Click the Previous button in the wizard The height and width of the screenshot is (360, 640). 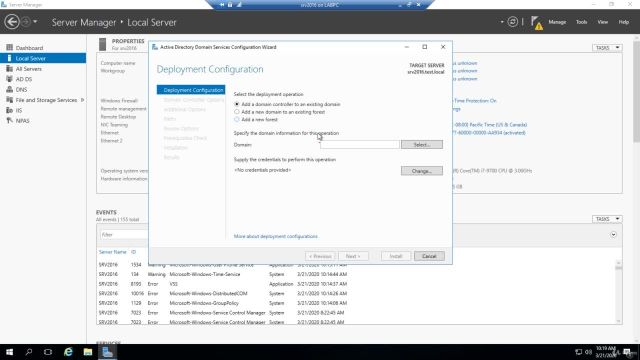point(320,256)
